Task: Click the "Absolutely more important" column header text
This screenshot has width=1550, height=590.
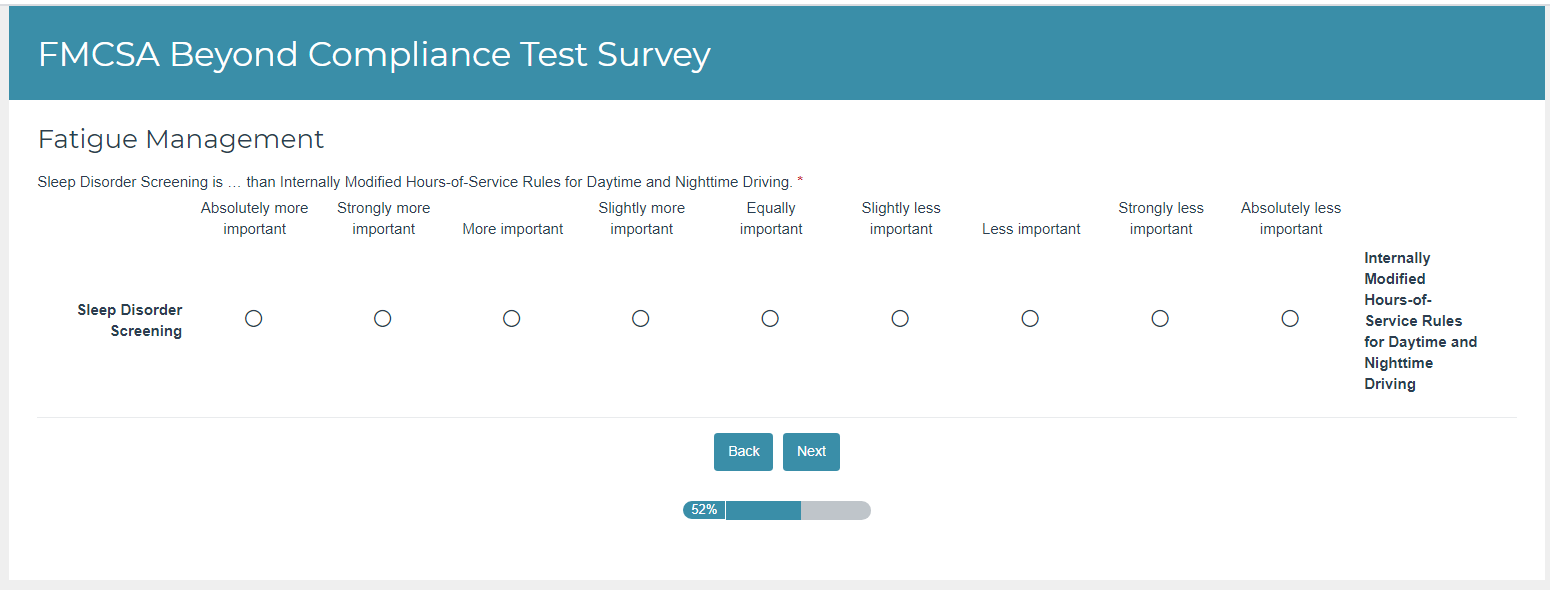Action: (x=254, y=219)
